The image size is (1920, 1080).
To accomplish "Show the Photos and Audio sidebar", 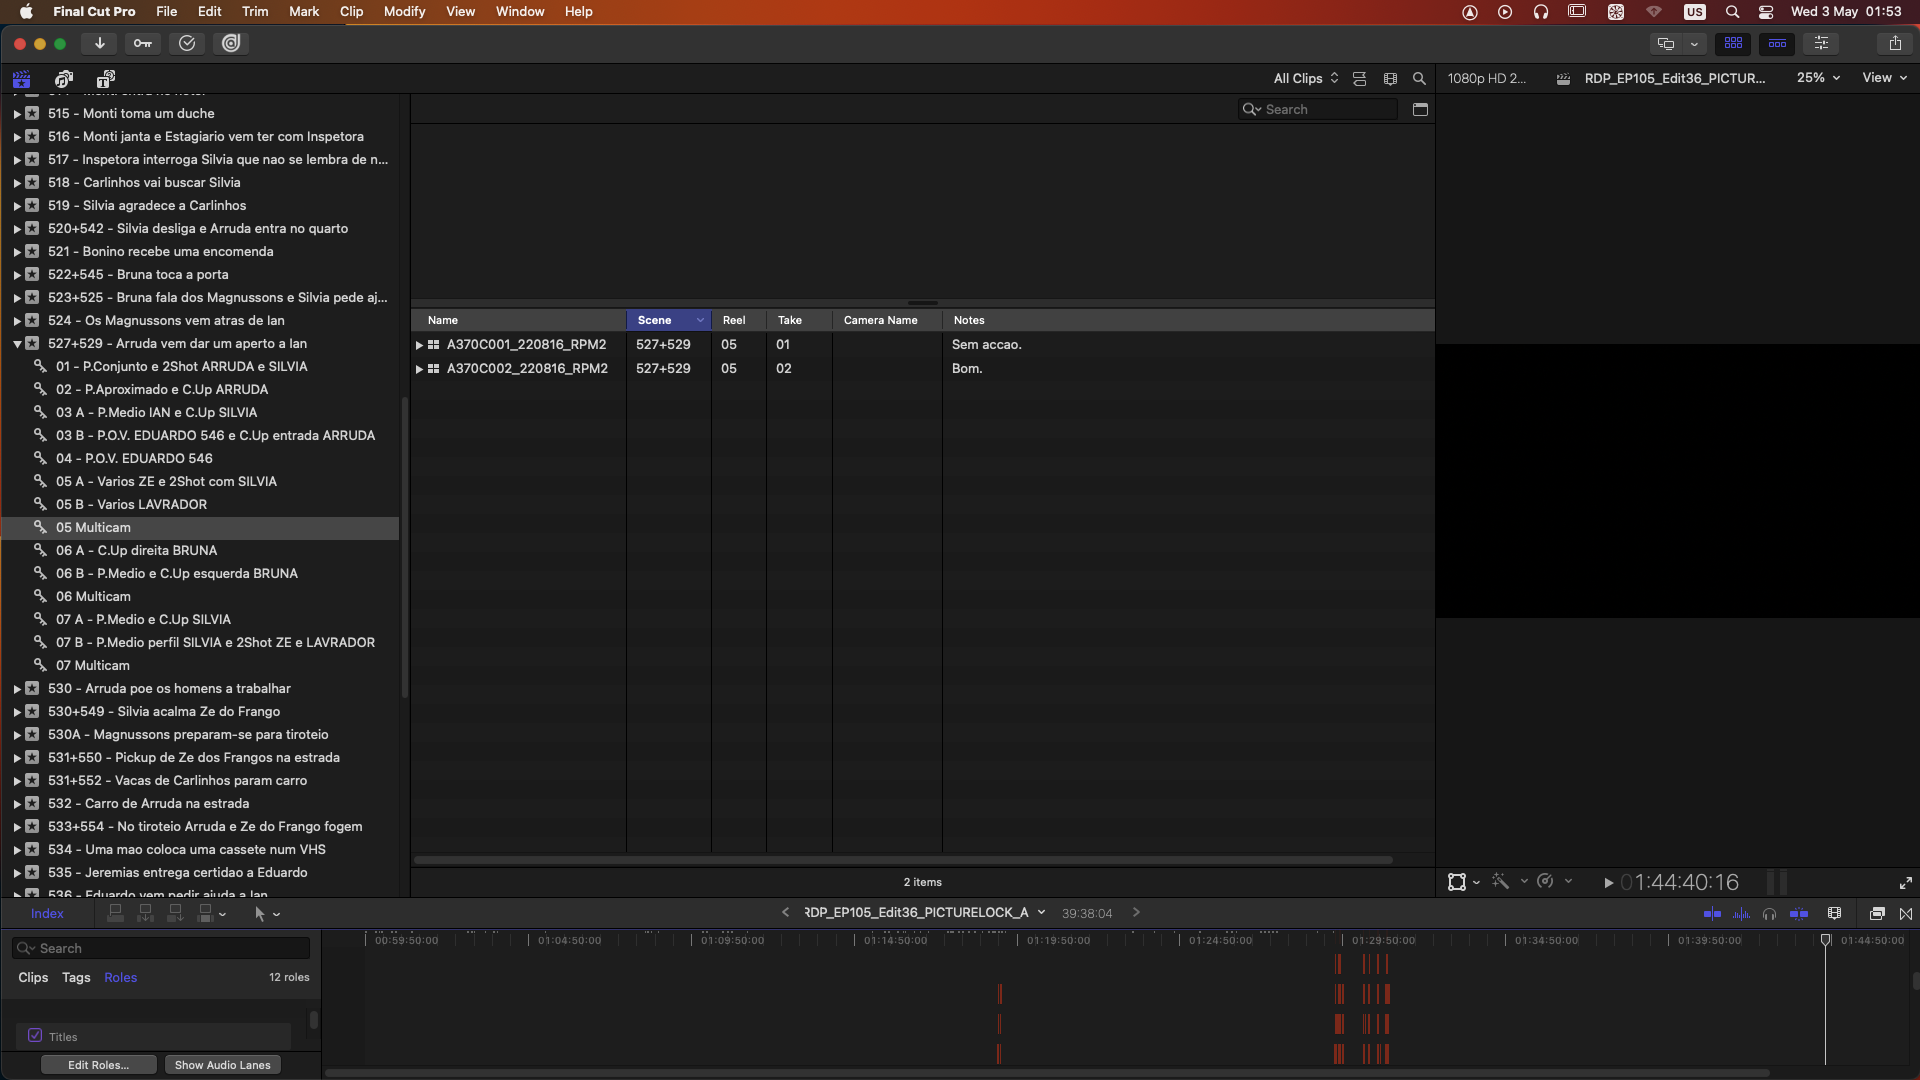I will [x=64, y=78].
